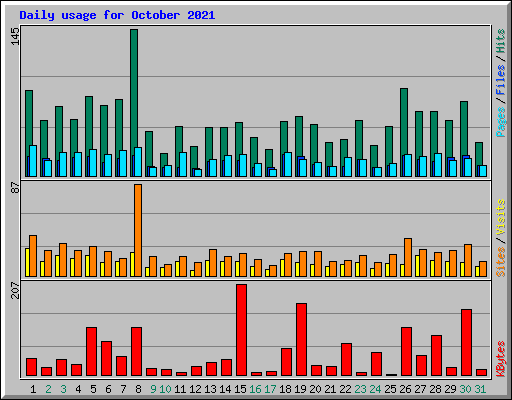The width and height of the screenshot is (512, 400).
Task: Click day label 9 on the x-axis
Action: click(153, 389)
